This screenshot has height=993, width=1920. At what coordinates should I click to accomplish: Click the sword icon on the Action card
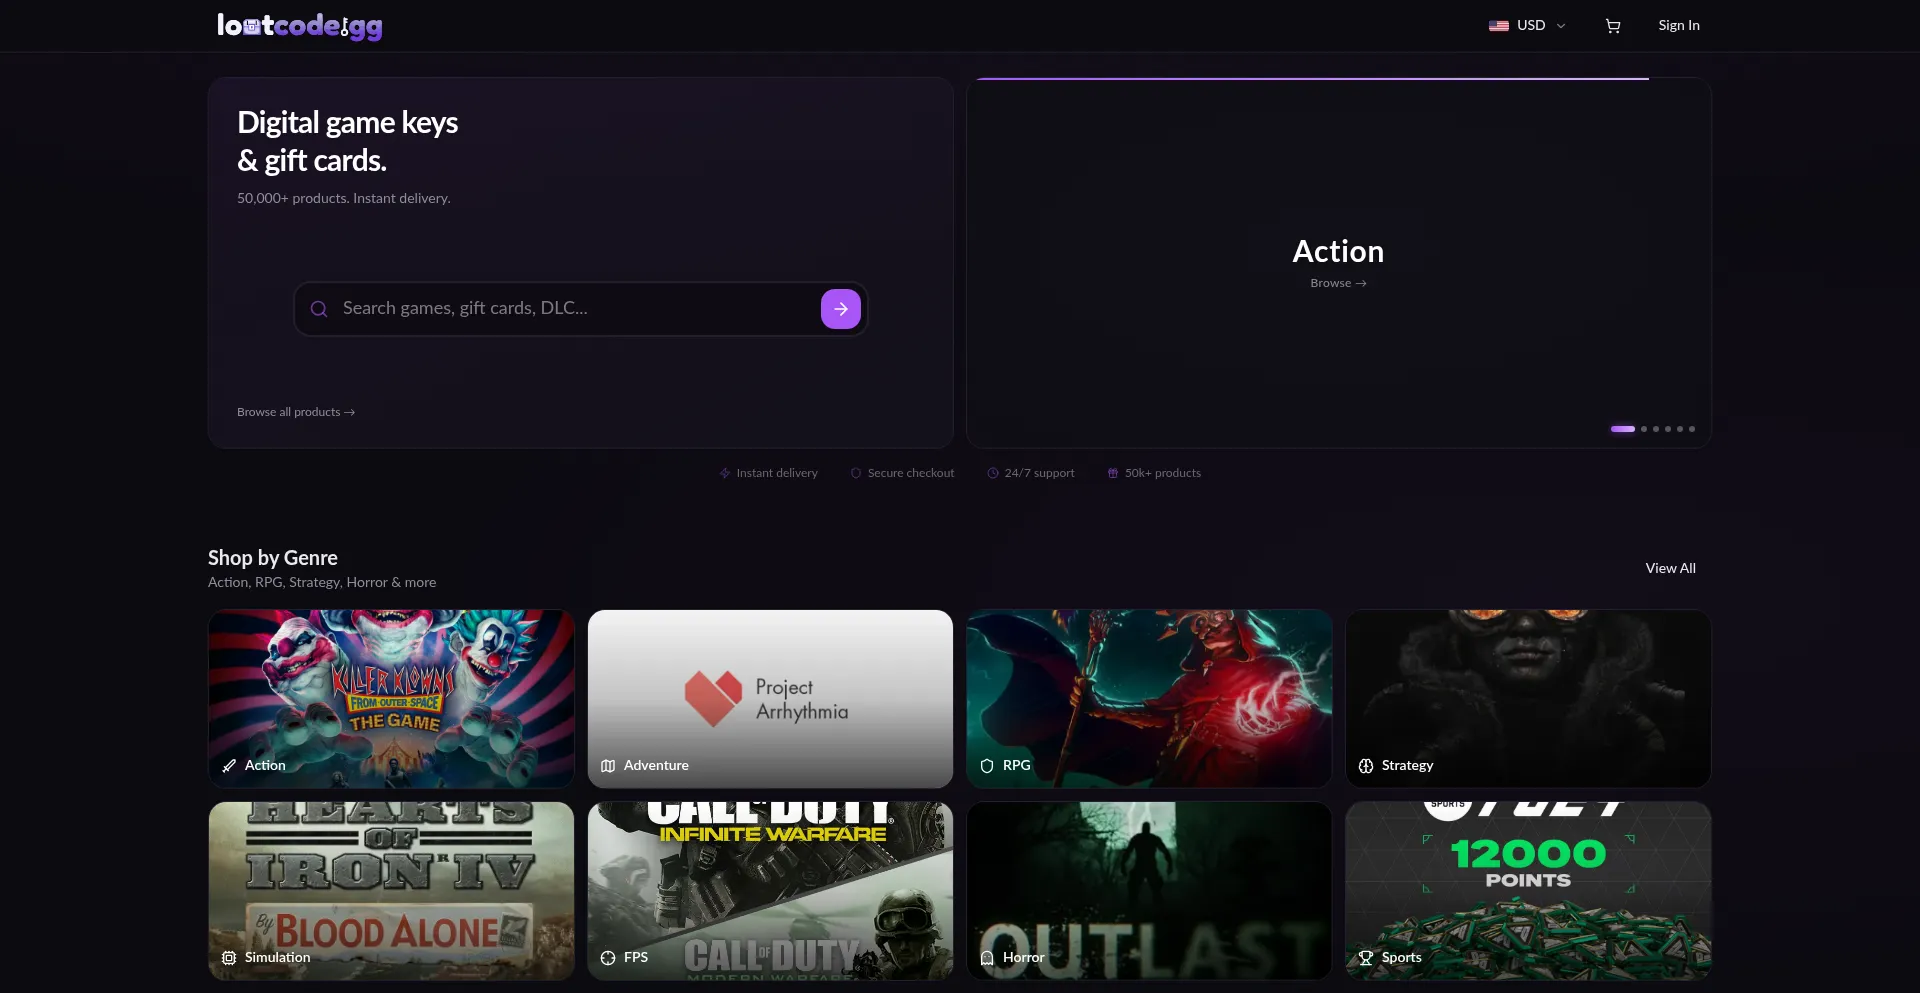coord(229,766)
